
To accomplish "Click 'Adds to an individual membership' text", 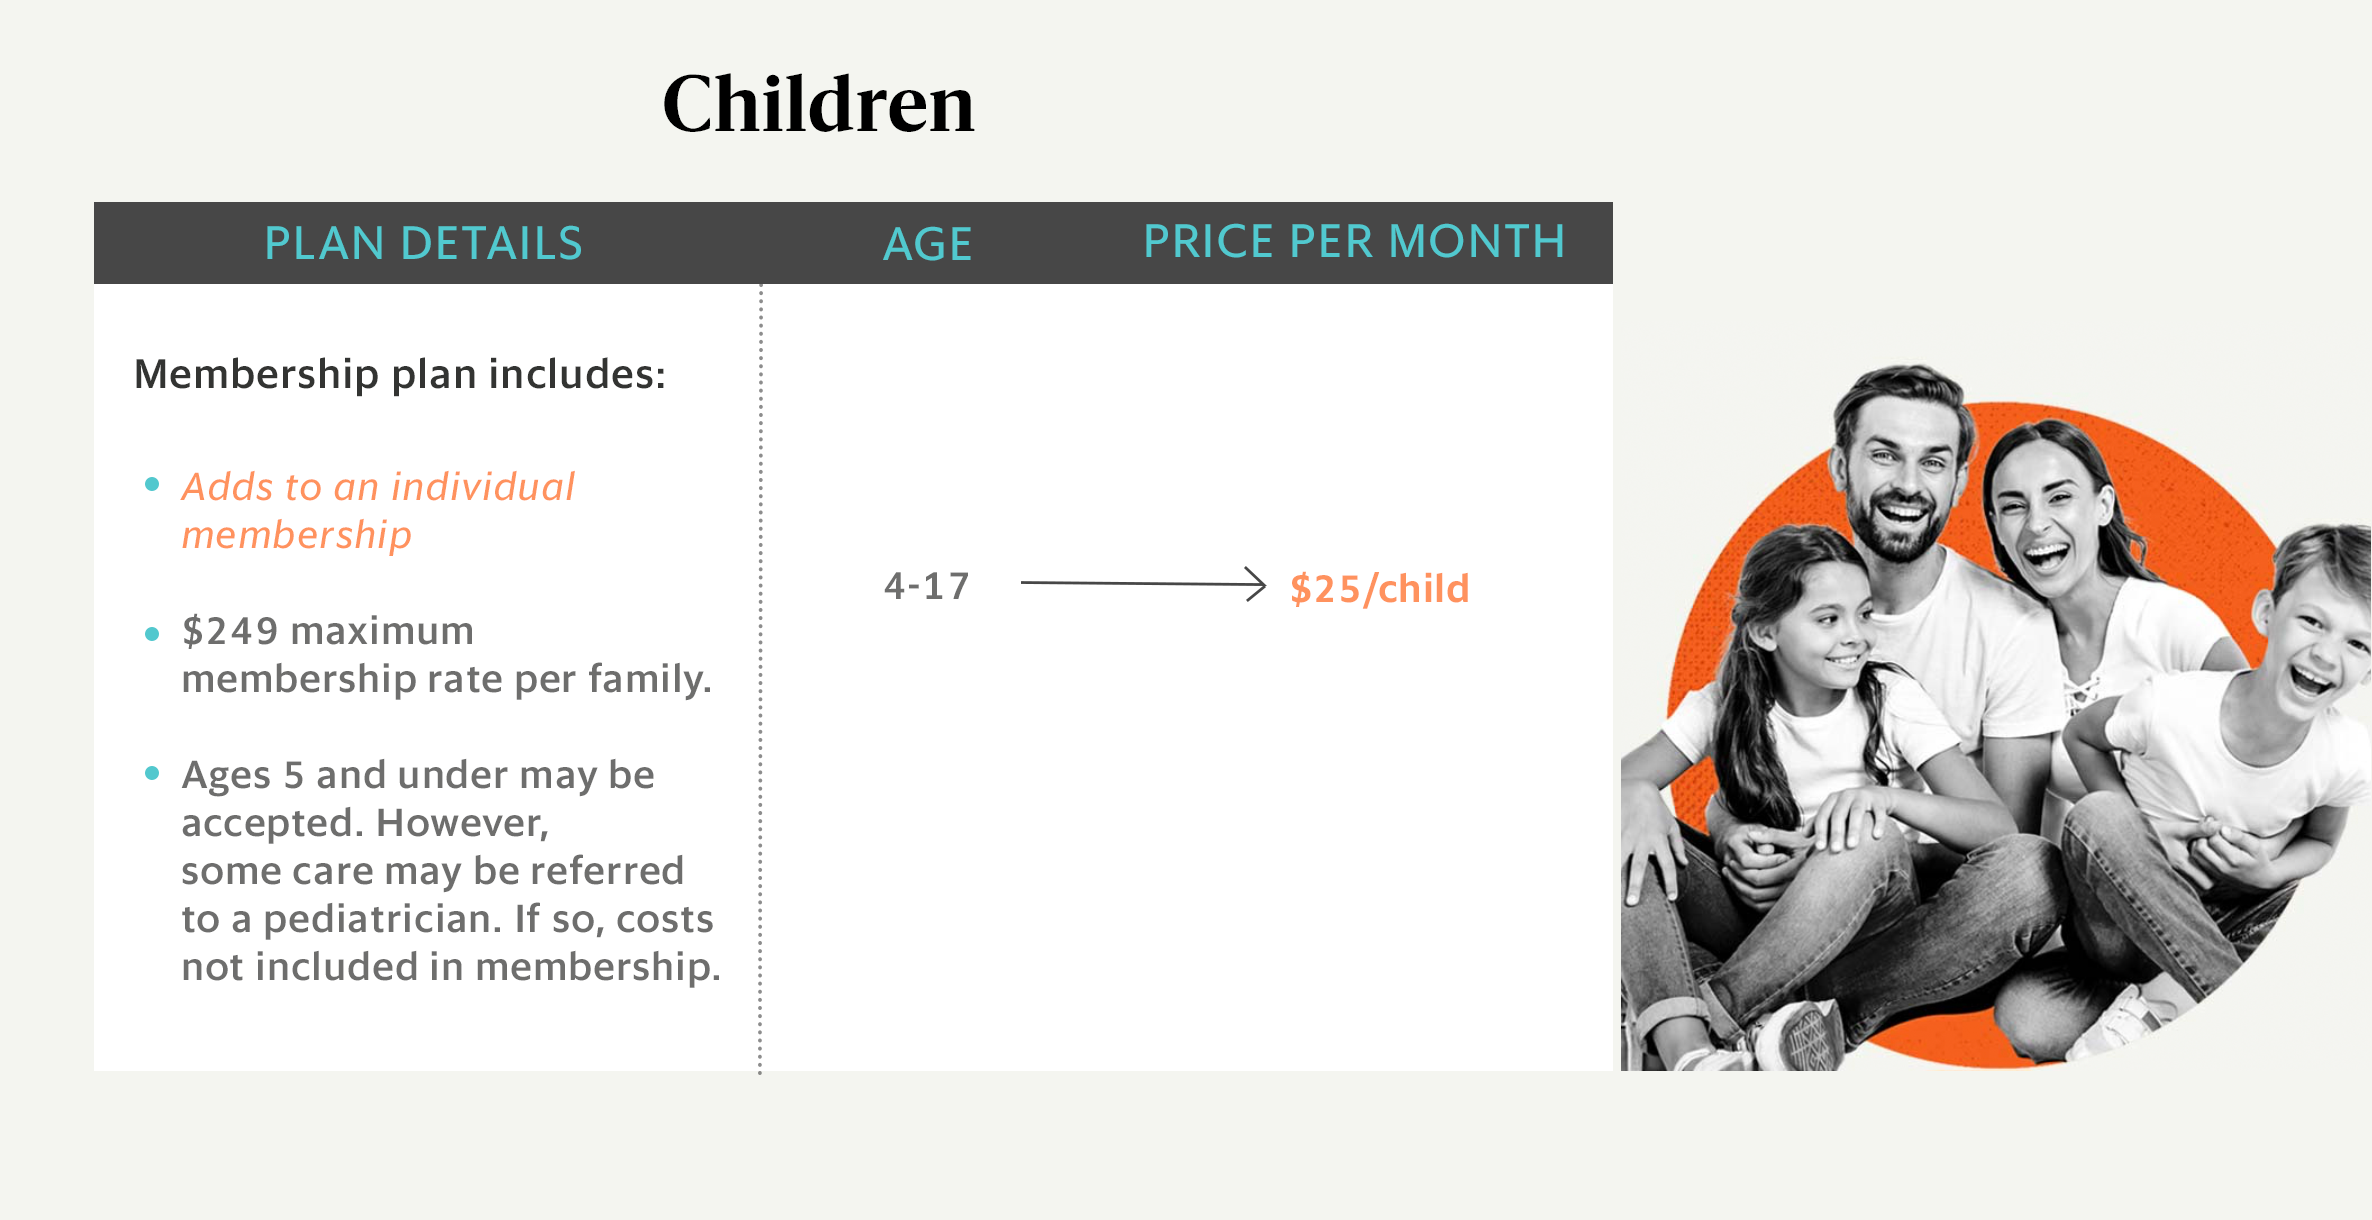I will [x=378, y=510].
